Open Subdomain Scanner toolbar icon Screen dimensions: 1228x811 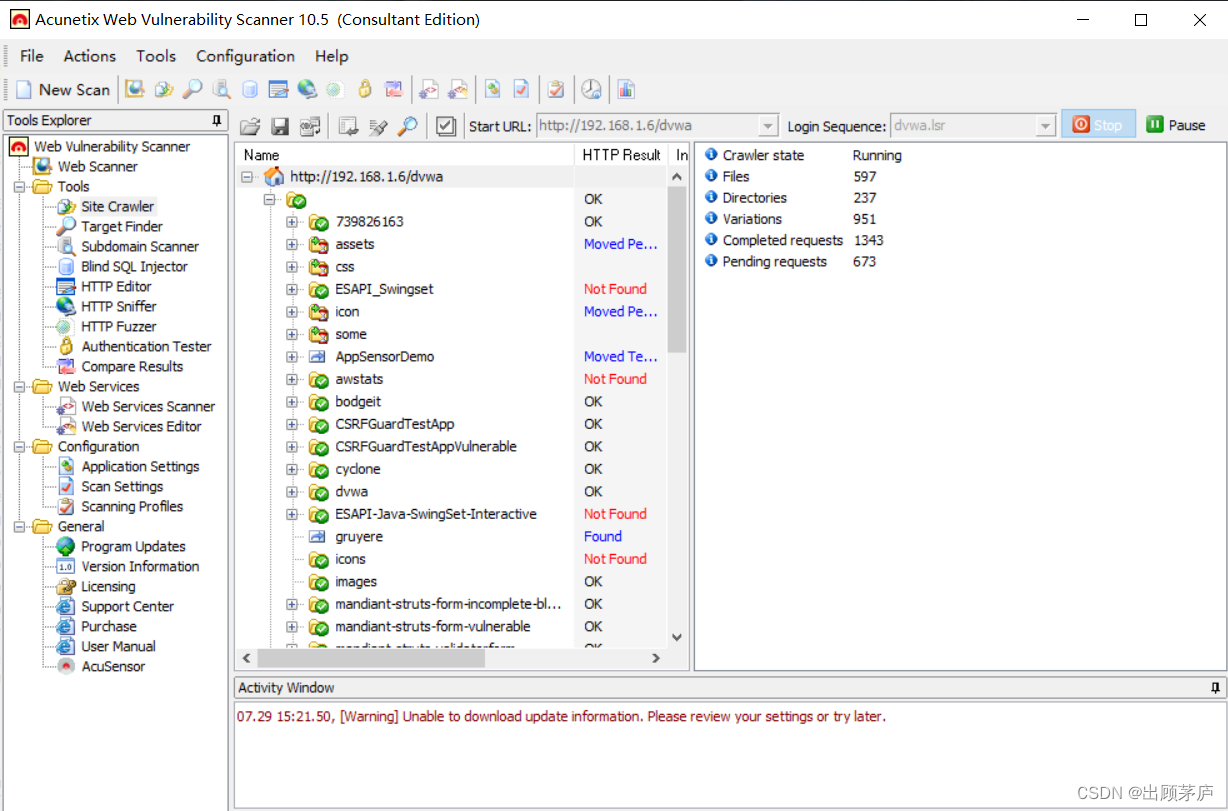pyautogui.click(x=221, y=89)
